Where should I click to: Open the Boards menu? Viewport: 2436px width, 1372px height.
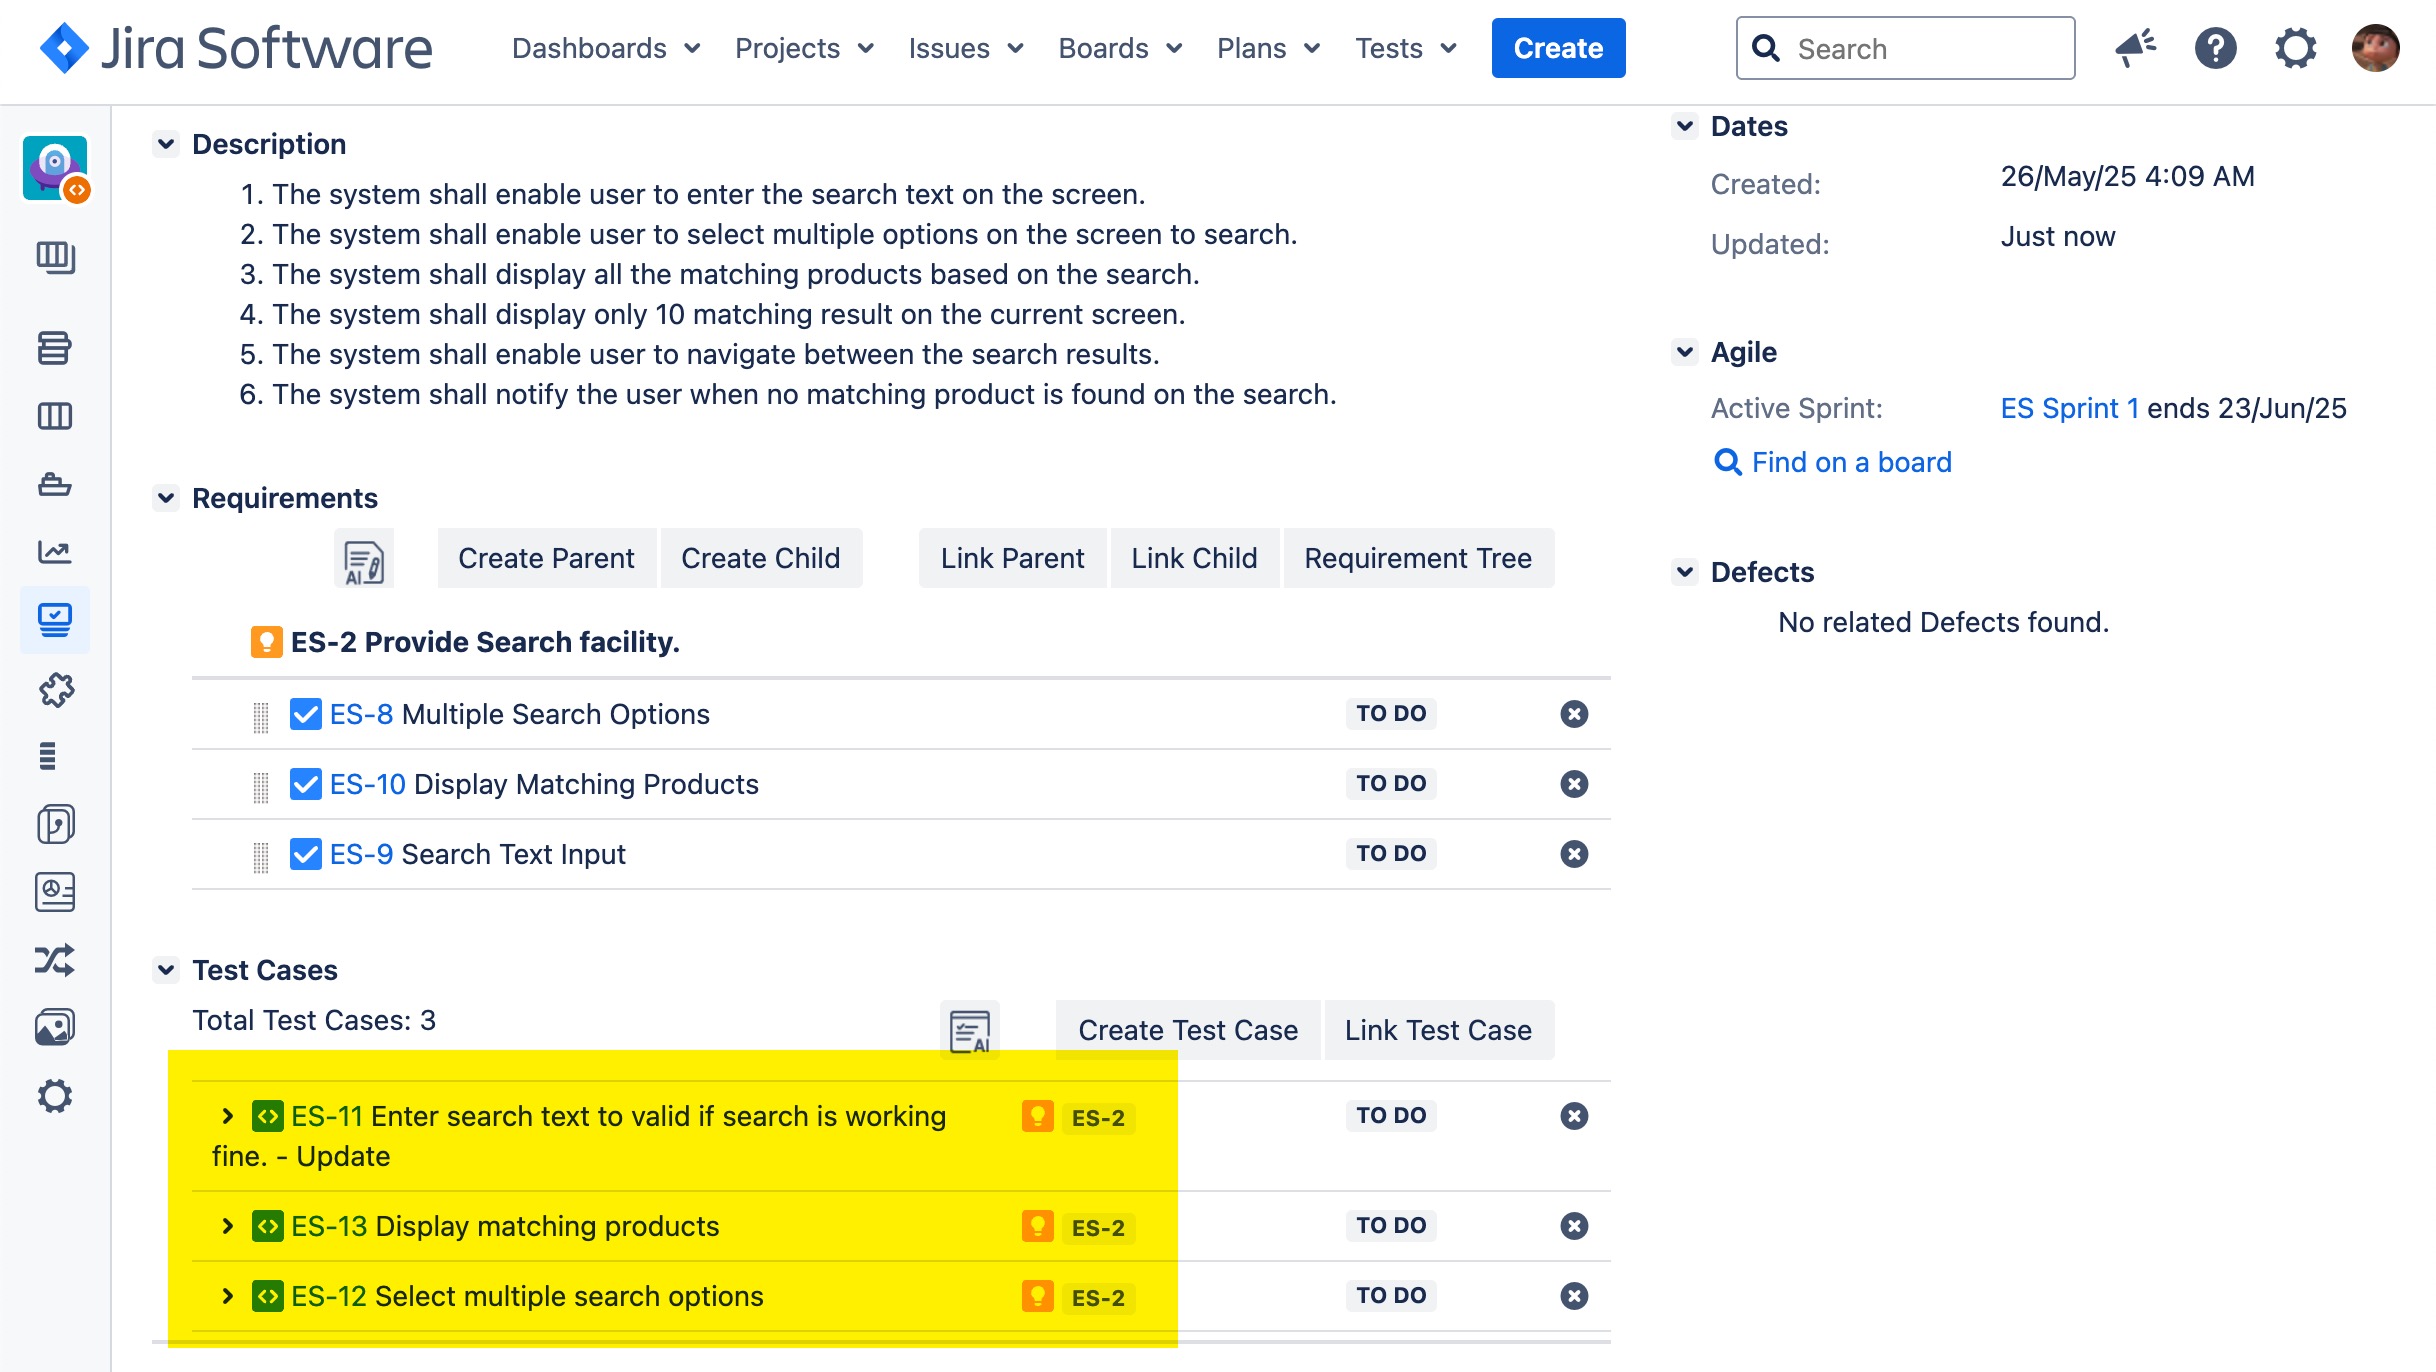tap(1120, 48)
